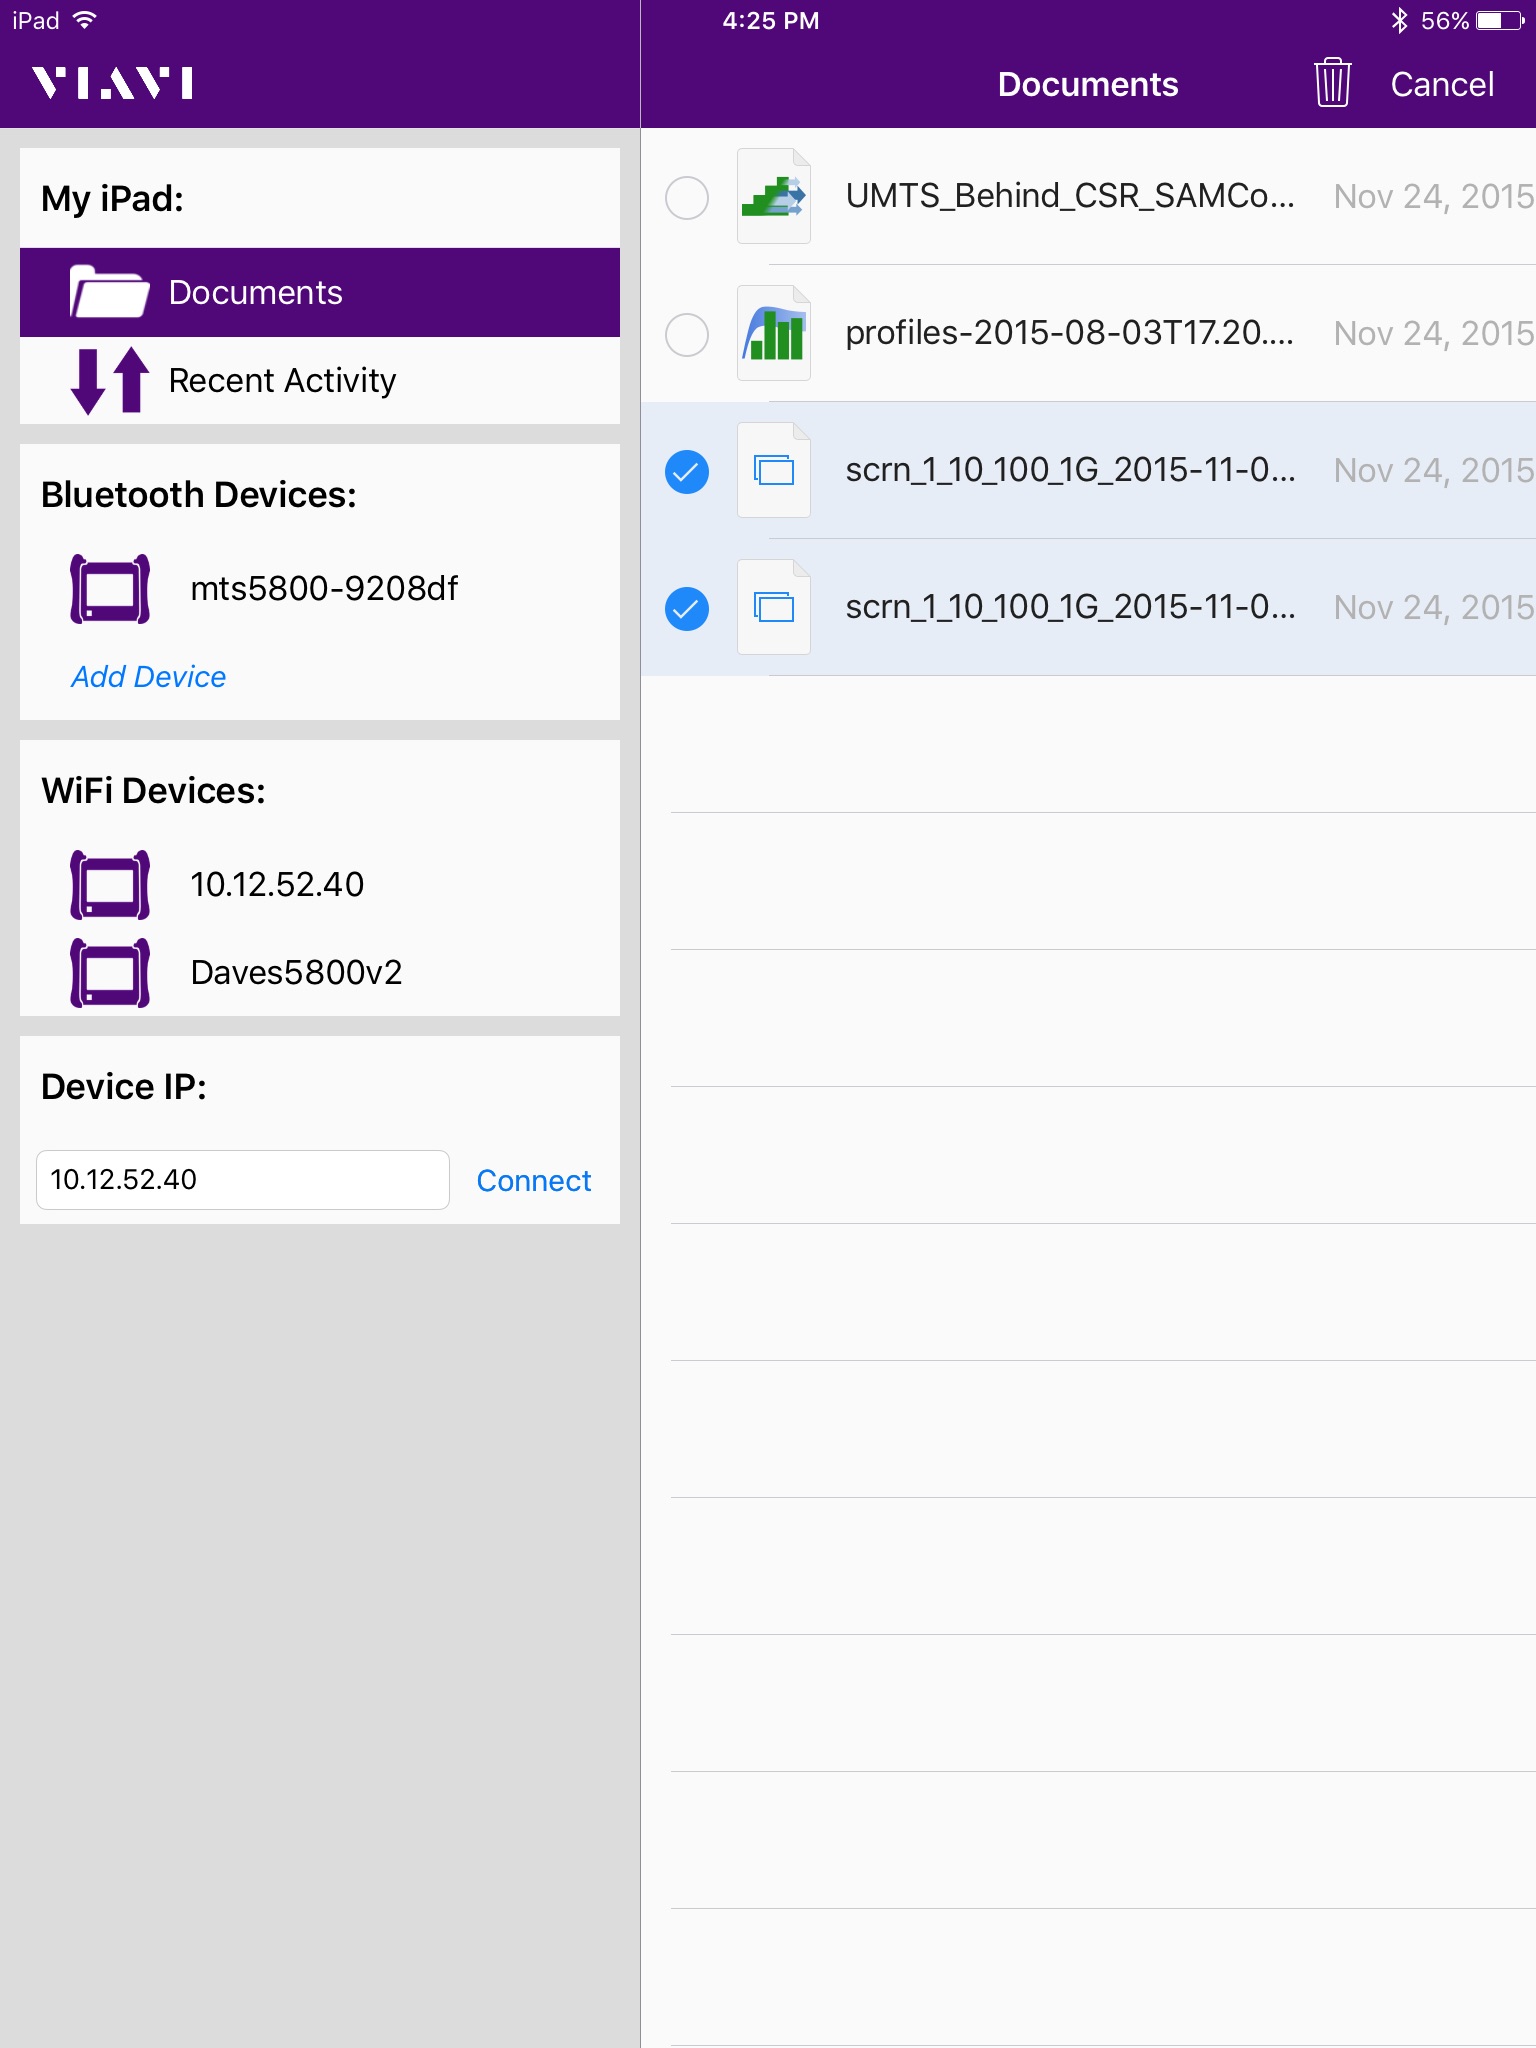Deselect the last scrn_1_10_100_1G file

[x=687, y=608]
